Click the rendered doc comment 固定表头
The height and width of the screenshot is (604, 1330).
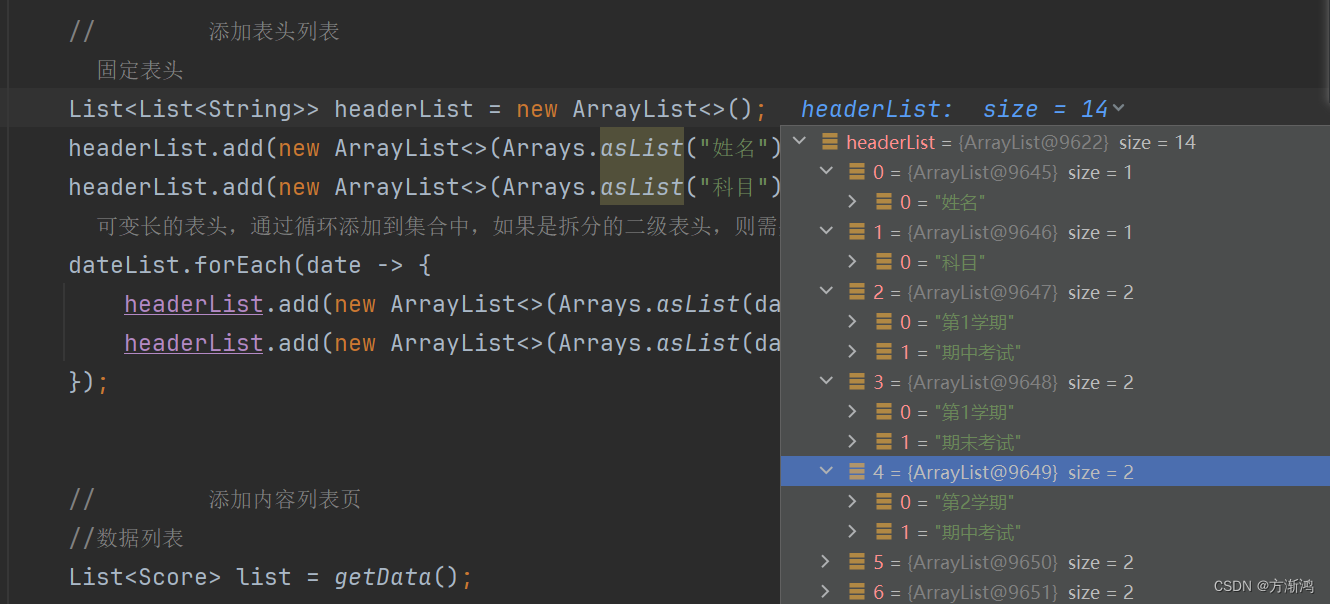(140, 70)
